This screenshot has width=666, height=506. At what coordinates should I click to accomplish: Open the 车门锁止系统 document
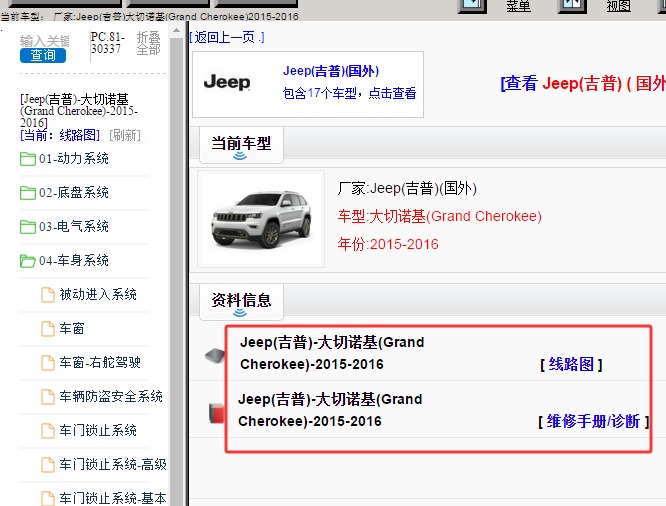click(98, 430)
